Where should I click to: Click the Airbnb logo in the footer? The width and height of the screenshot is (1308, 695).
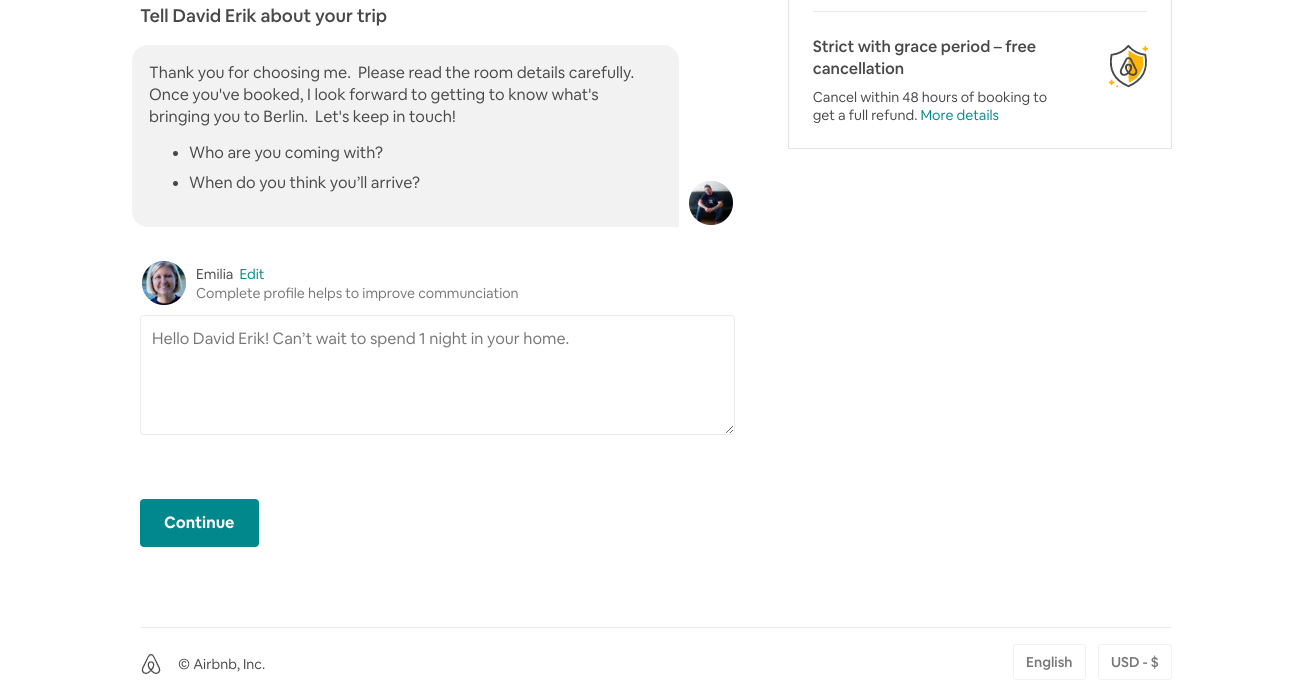coord(151,664)
